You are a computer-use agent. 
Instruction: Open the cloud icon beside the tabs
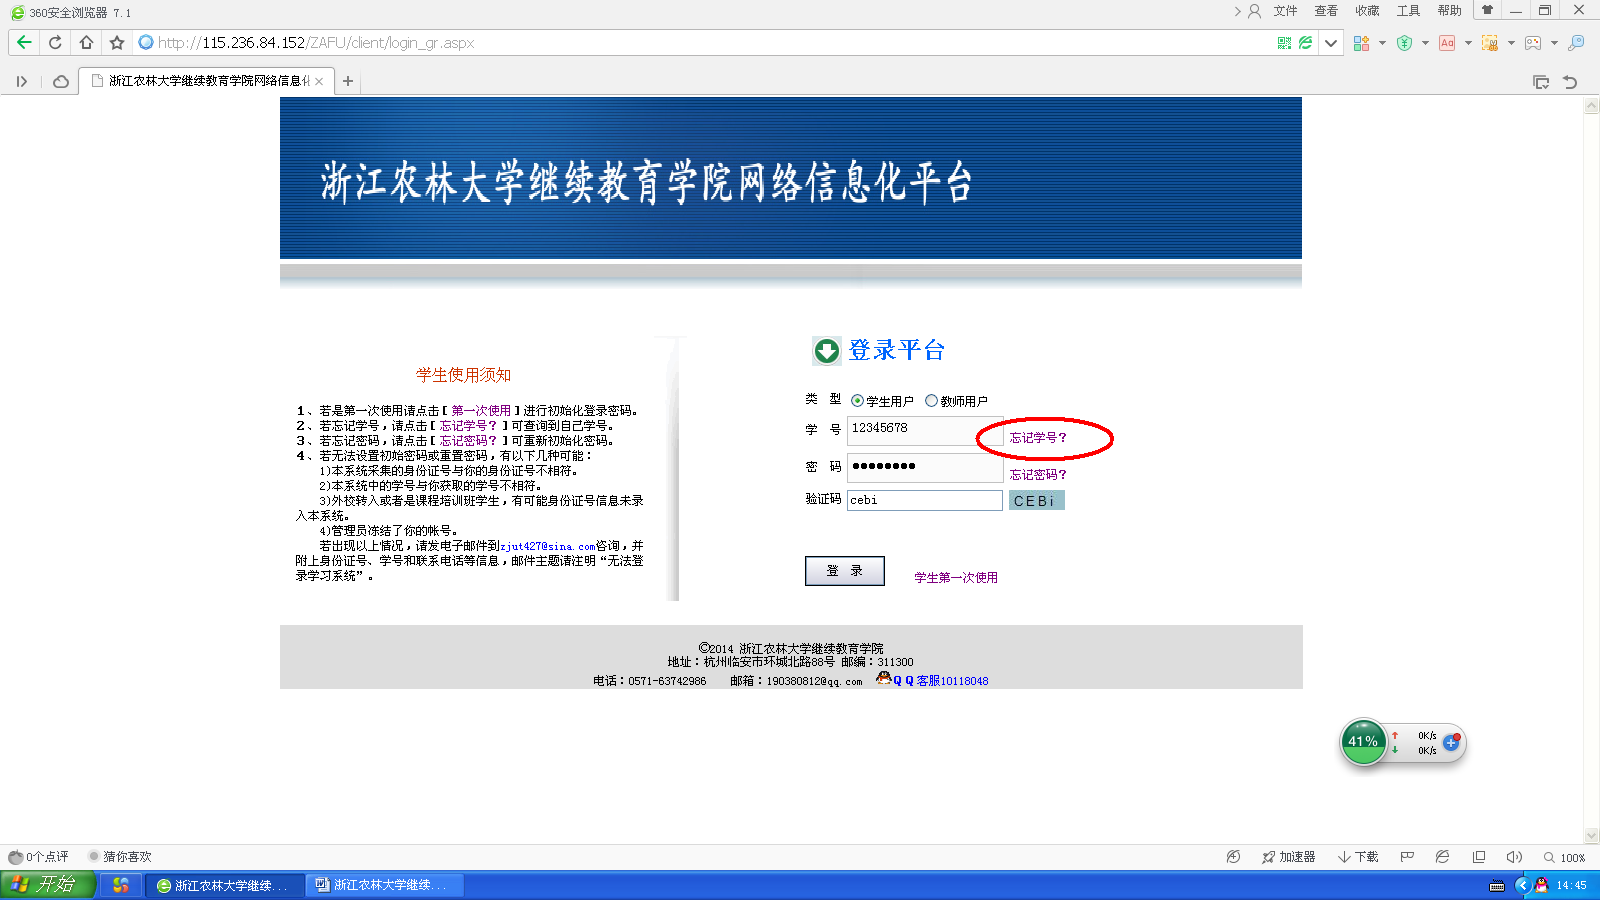tap(61, 81)
